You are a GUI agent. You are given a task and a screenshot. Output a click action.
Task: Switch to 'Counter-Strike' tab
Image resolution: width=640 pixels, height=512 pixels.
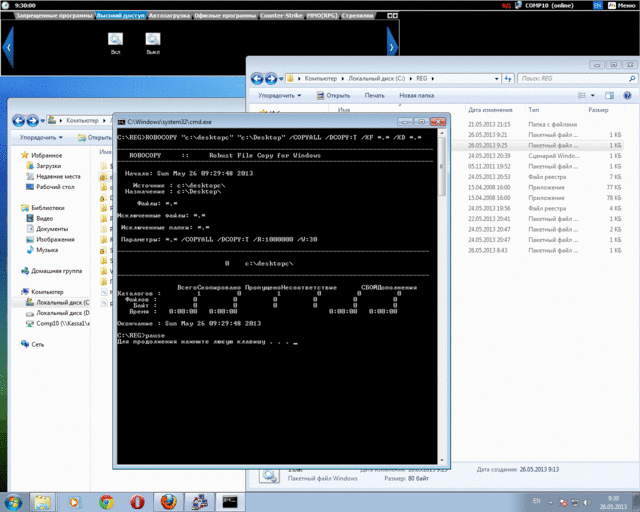[281, 16]
